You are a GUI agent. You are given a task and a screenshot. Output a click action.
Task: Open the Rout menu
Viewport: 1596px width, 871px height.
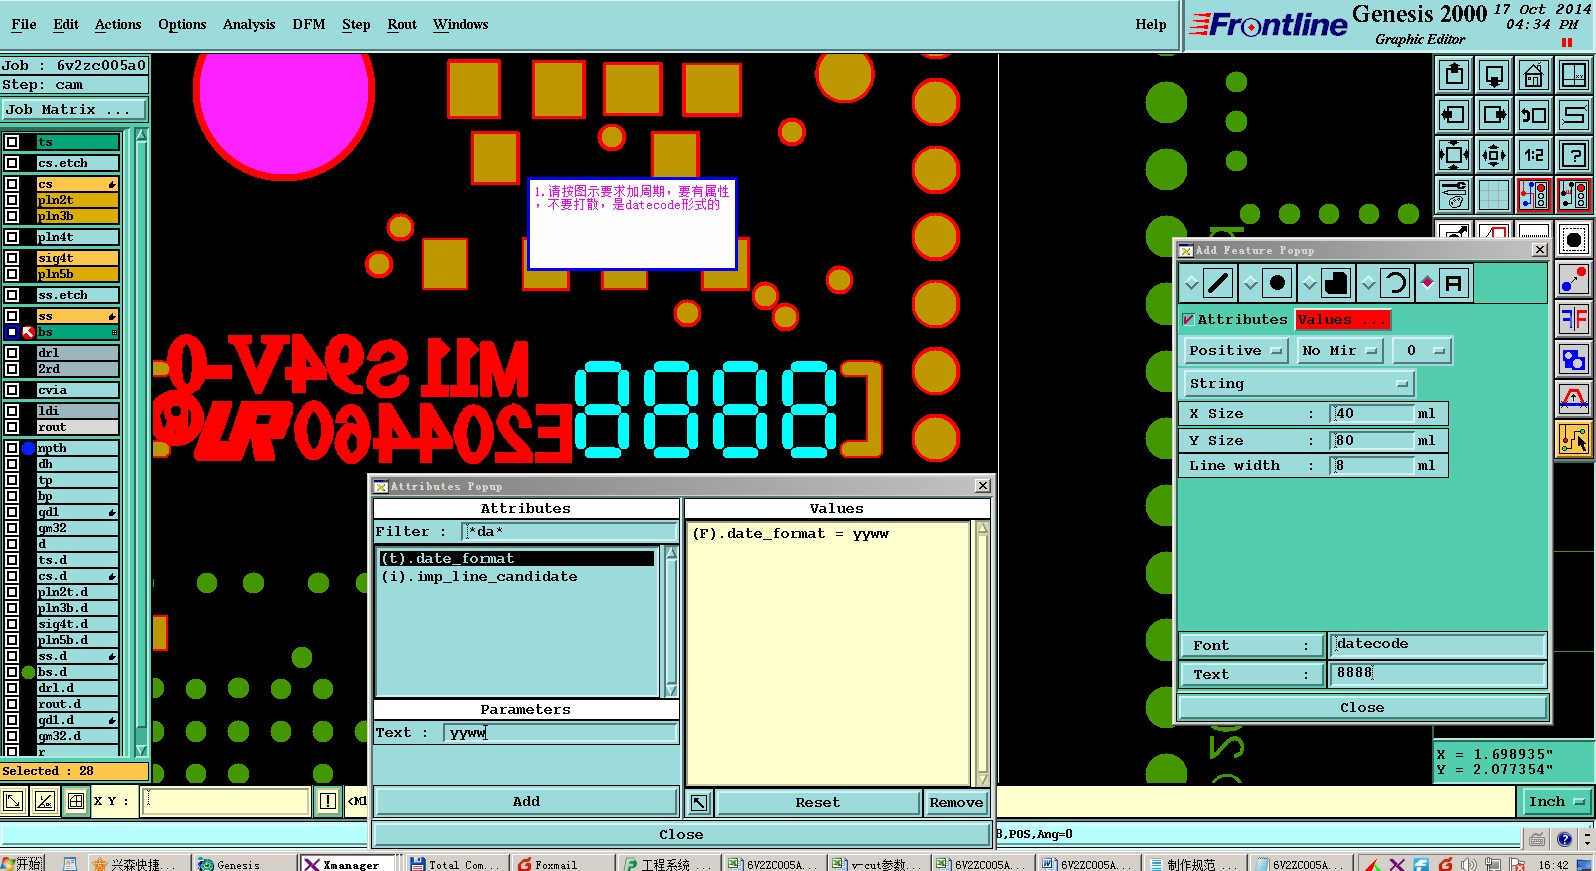tap(402, 24)
